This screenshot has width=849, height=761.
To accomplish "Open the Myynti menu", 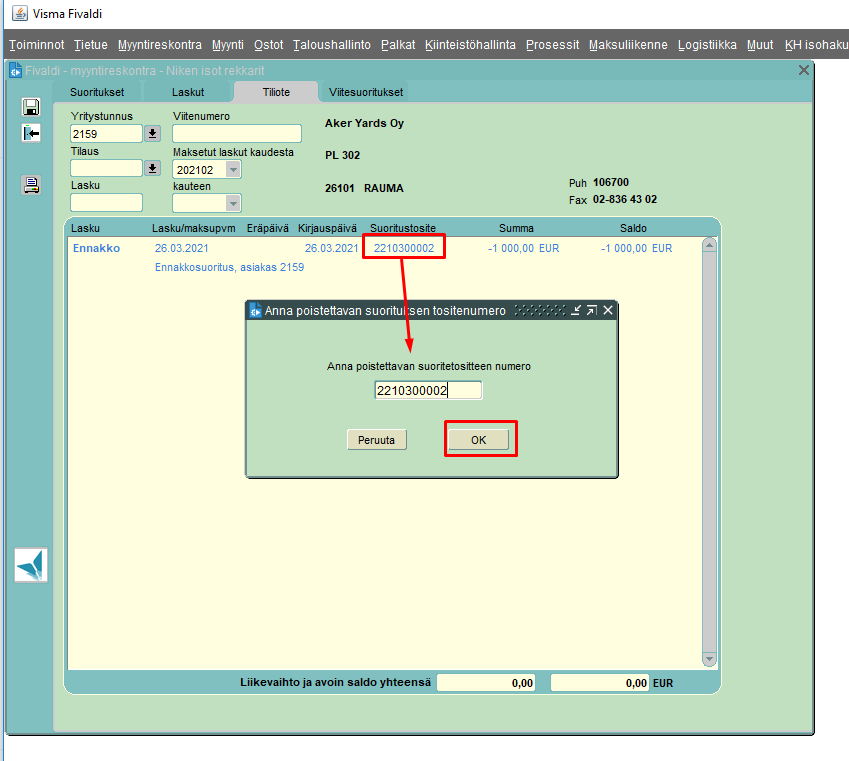I will (228, 45).
